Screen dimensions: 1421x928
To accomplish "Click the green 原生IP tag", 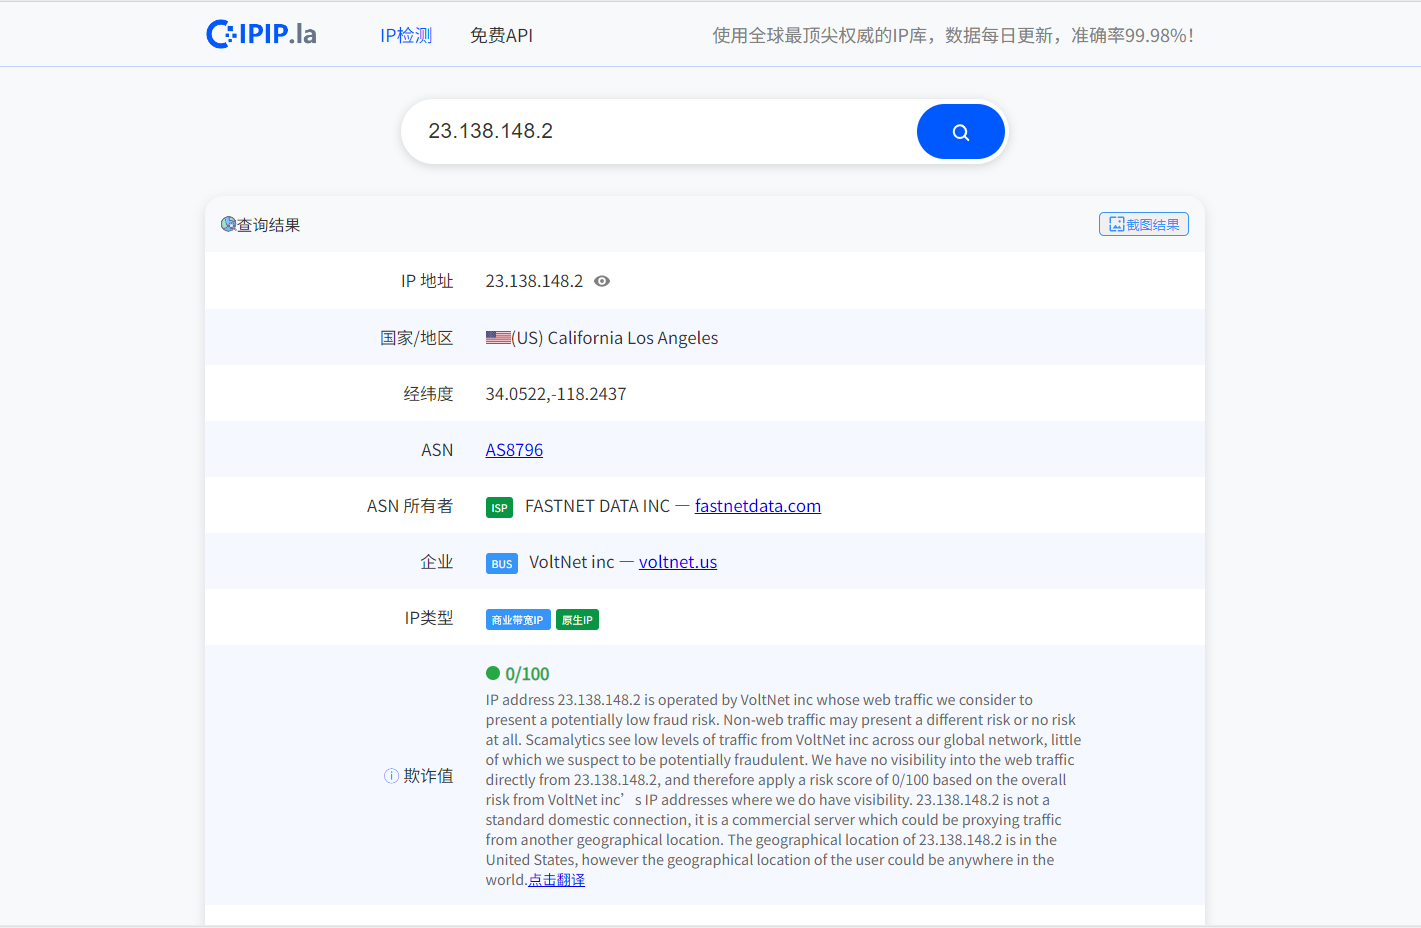I will [577, 620].
